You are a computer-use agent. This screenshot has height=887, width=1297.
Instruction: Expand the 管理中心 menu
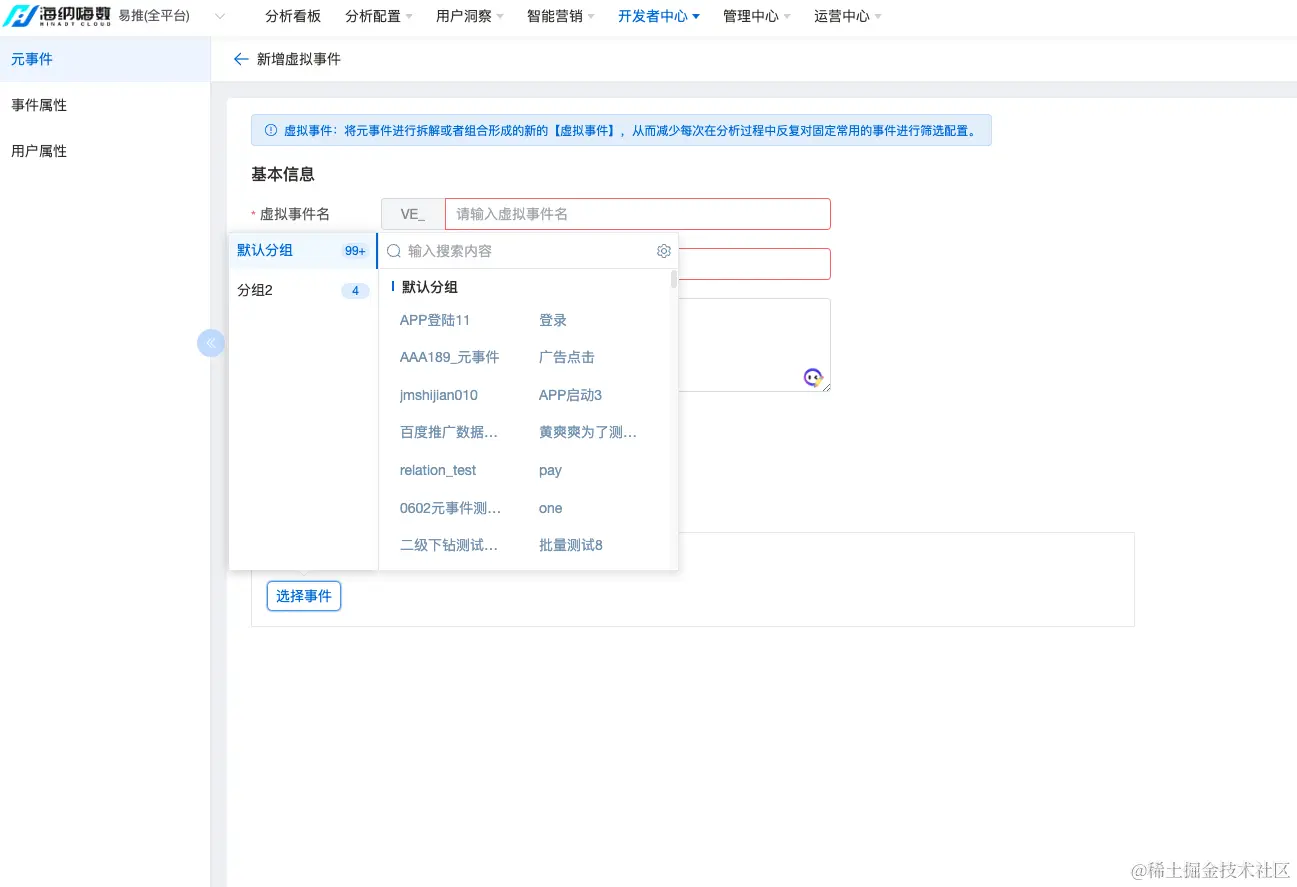756,16
